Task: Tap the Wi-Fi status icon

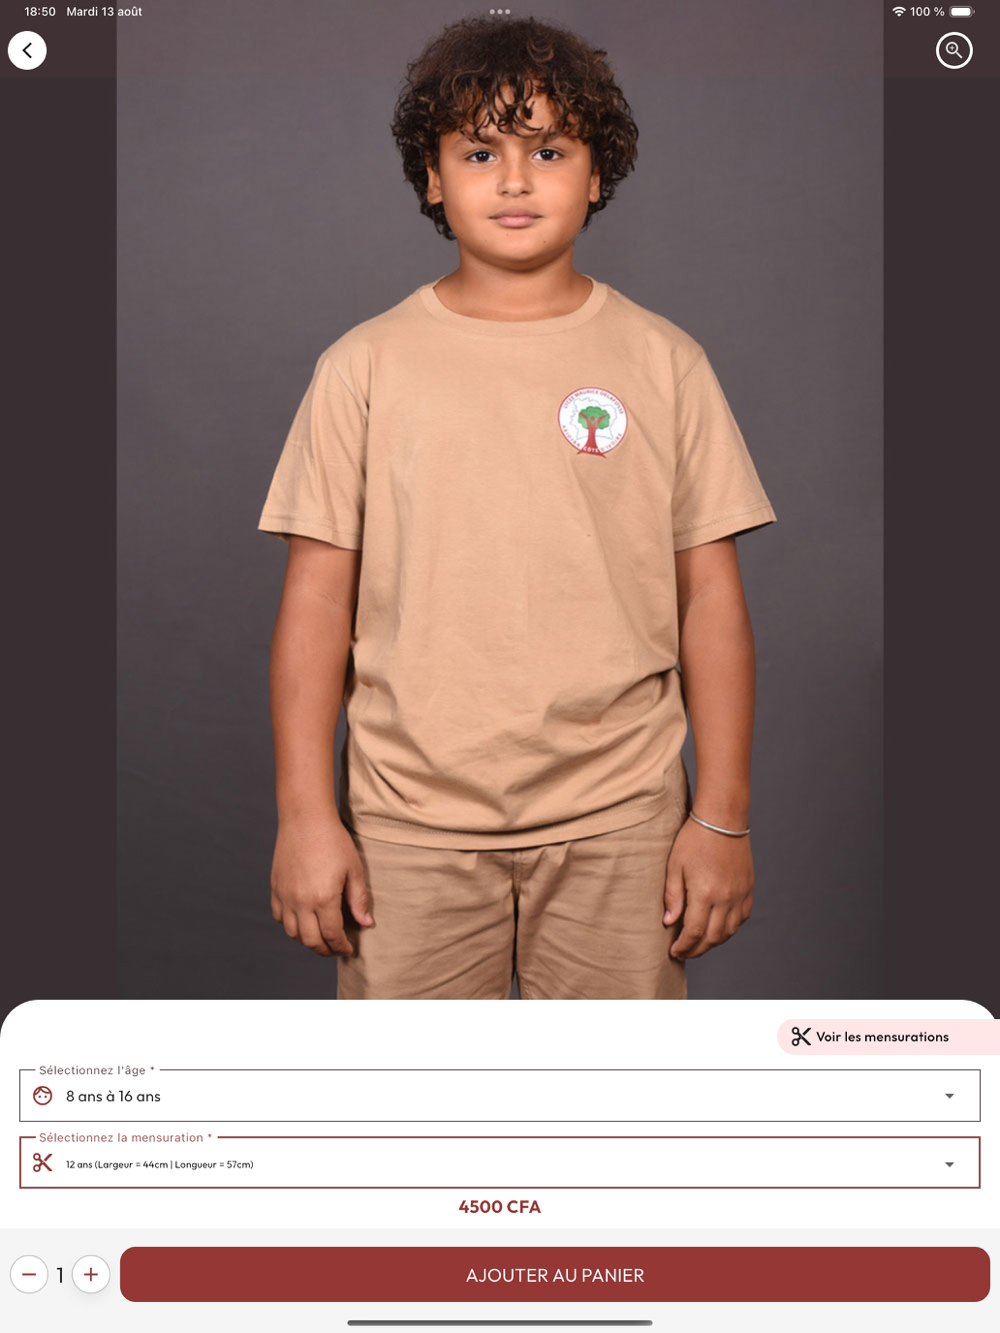Action: [x=898, y=12]
